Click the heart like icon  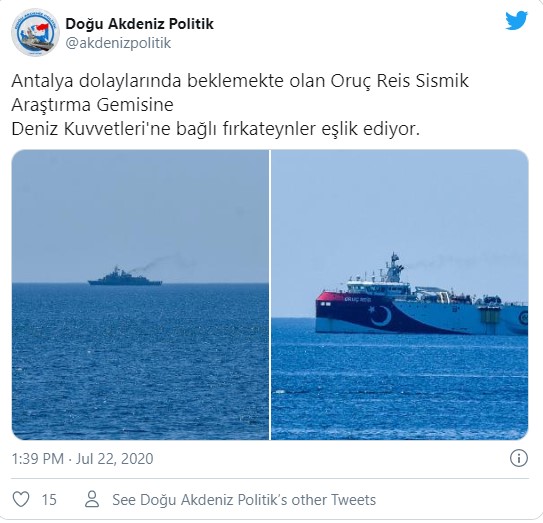click(21, 499)
